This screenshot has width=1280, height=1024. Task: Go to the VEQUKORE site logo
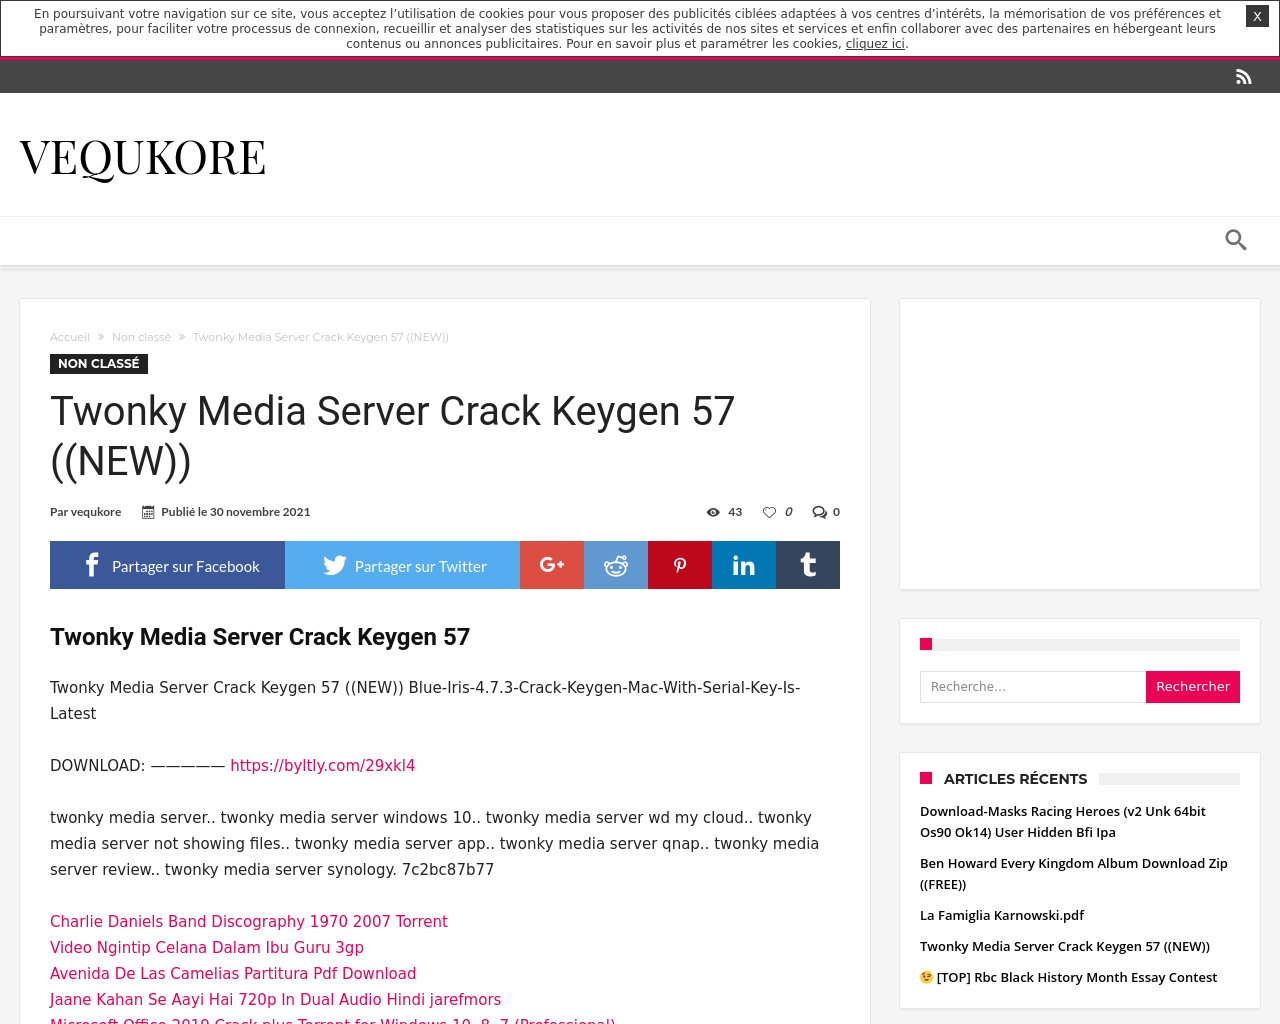pos(143,157)
